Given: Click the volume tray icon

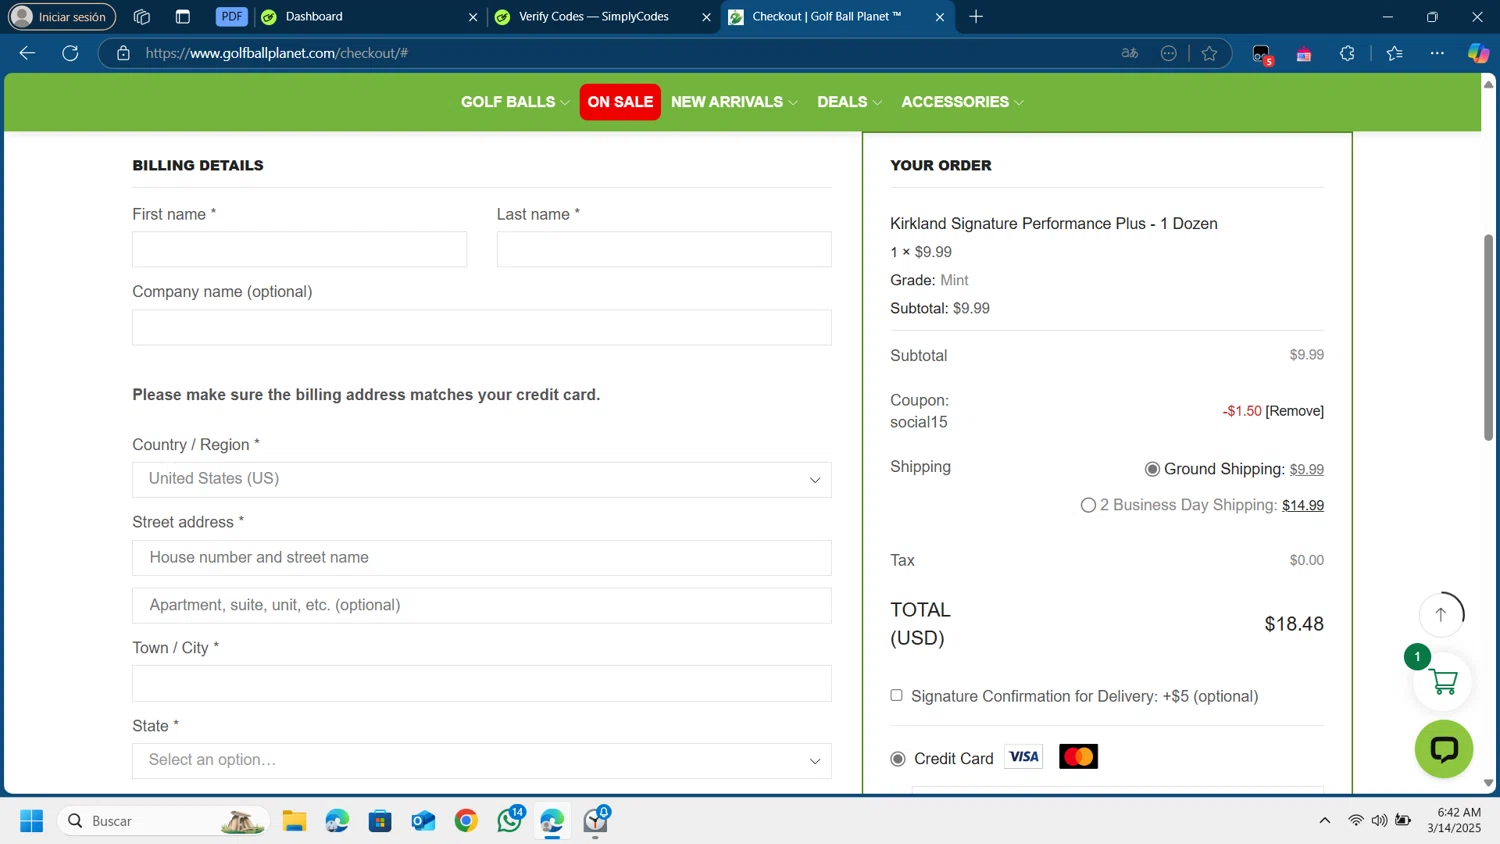Looking at the screenshot, I should 1379,820.
